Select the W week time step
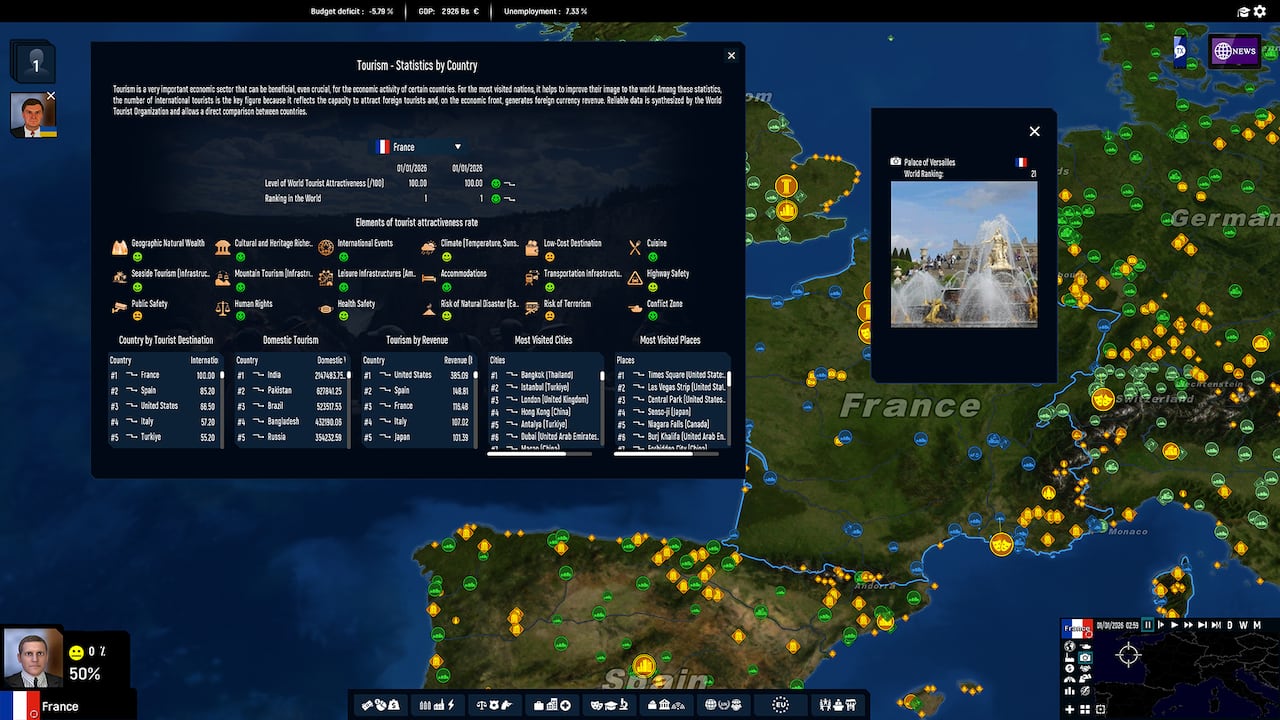This screenshot has width=1280, height=720. [1243, 625]
